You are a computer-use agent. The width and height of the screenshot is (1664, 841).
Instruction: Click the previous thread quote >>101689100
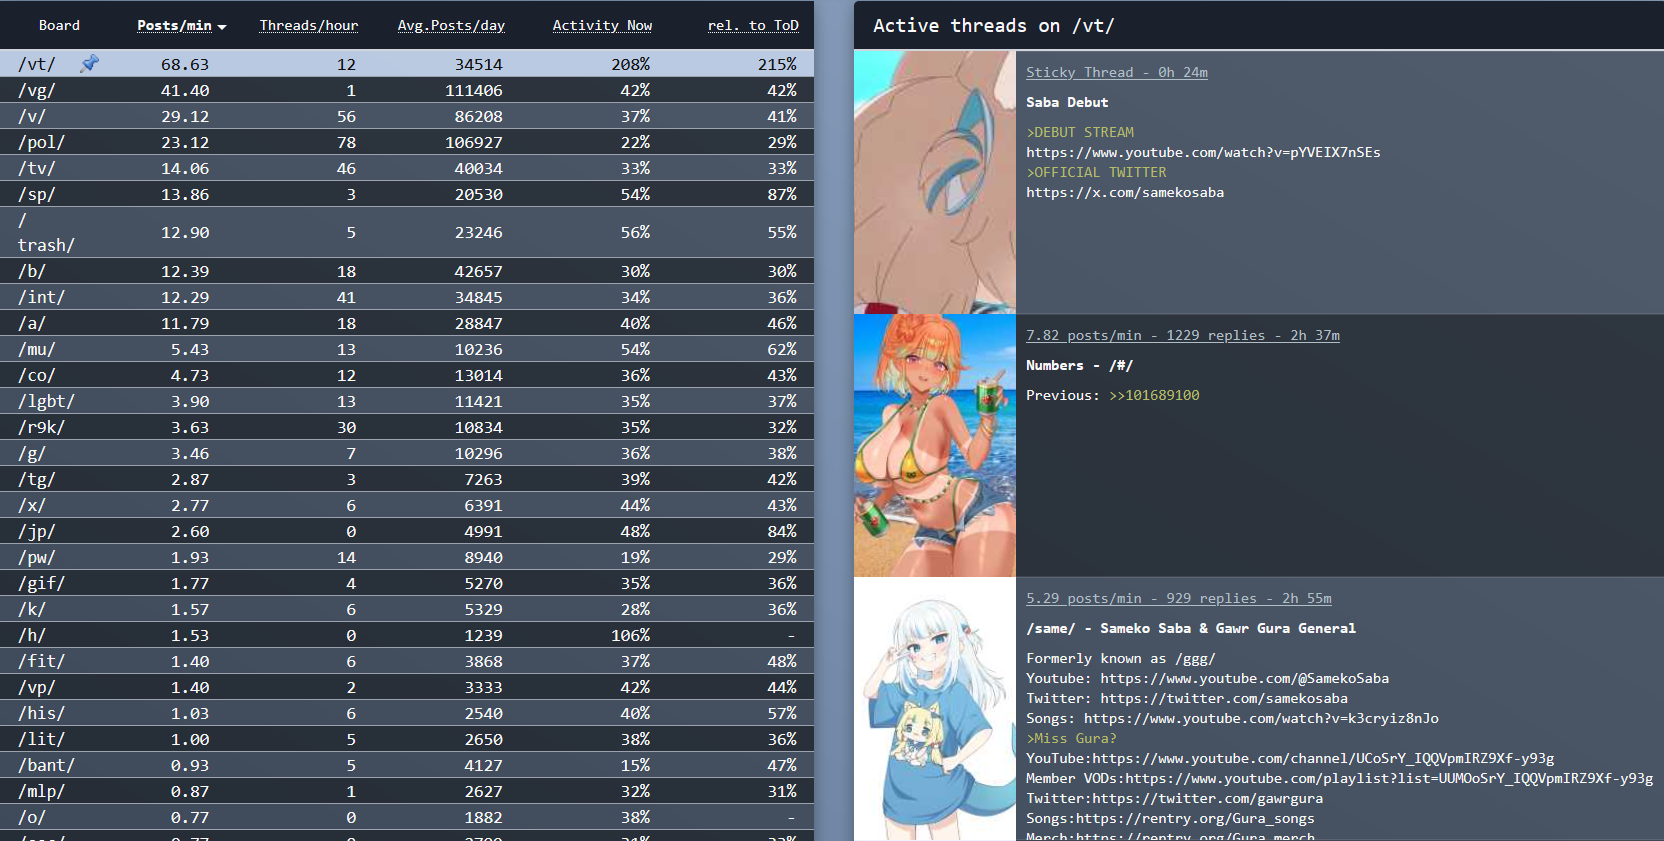click(1153, 395)
